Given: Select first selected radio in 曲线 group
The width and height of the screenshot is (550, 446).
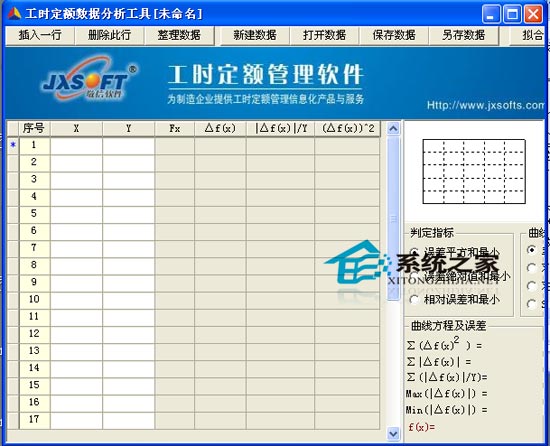Looking at the screenshot, I should (532, 250).
